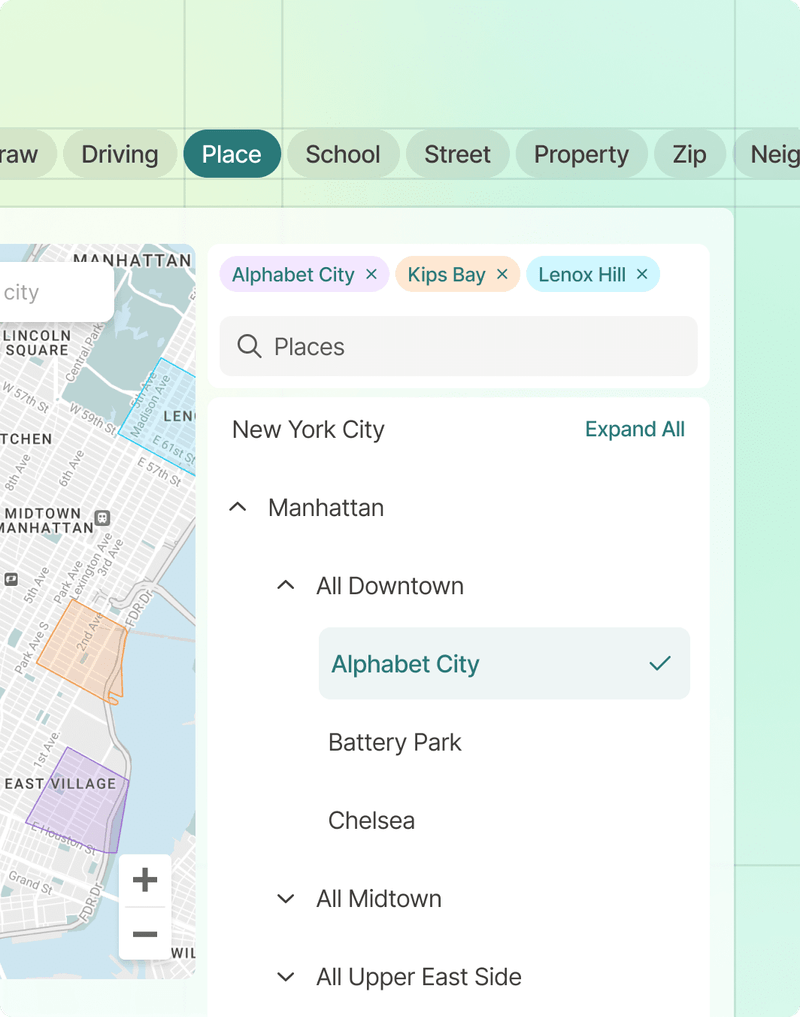
Task: Remove the Alphabet City tag
Action: pos(371,274)
